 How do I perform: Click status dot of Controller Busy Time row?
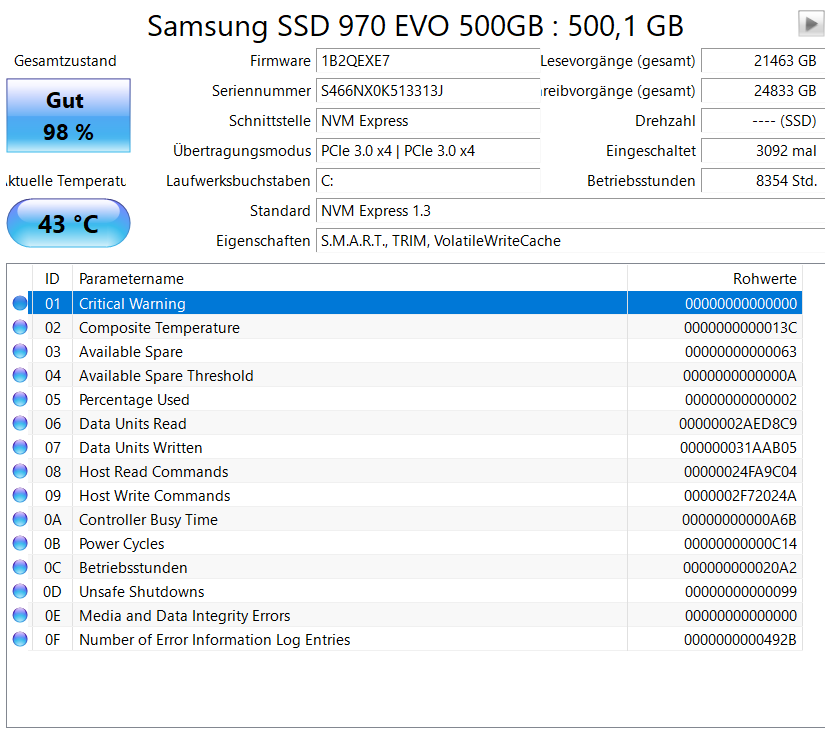coord(20,519)
